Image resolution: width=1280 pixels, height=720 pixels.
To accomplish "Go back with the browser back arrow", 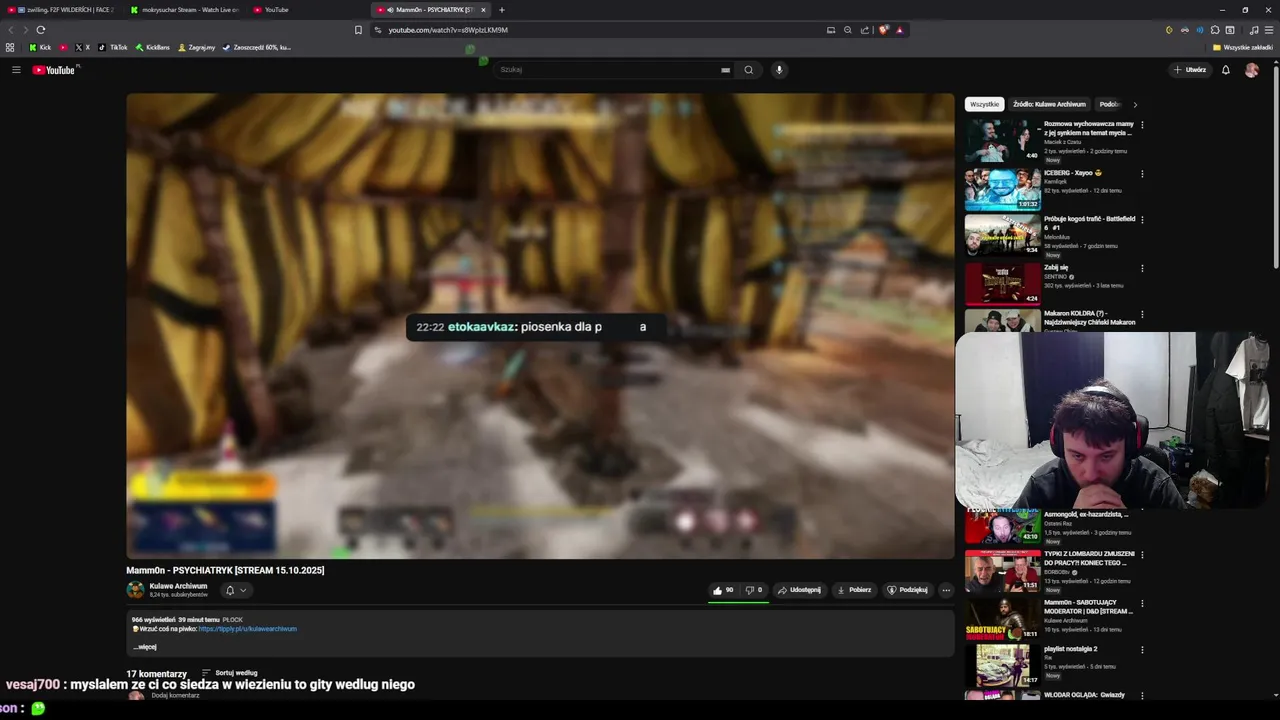I will (12, 30).
